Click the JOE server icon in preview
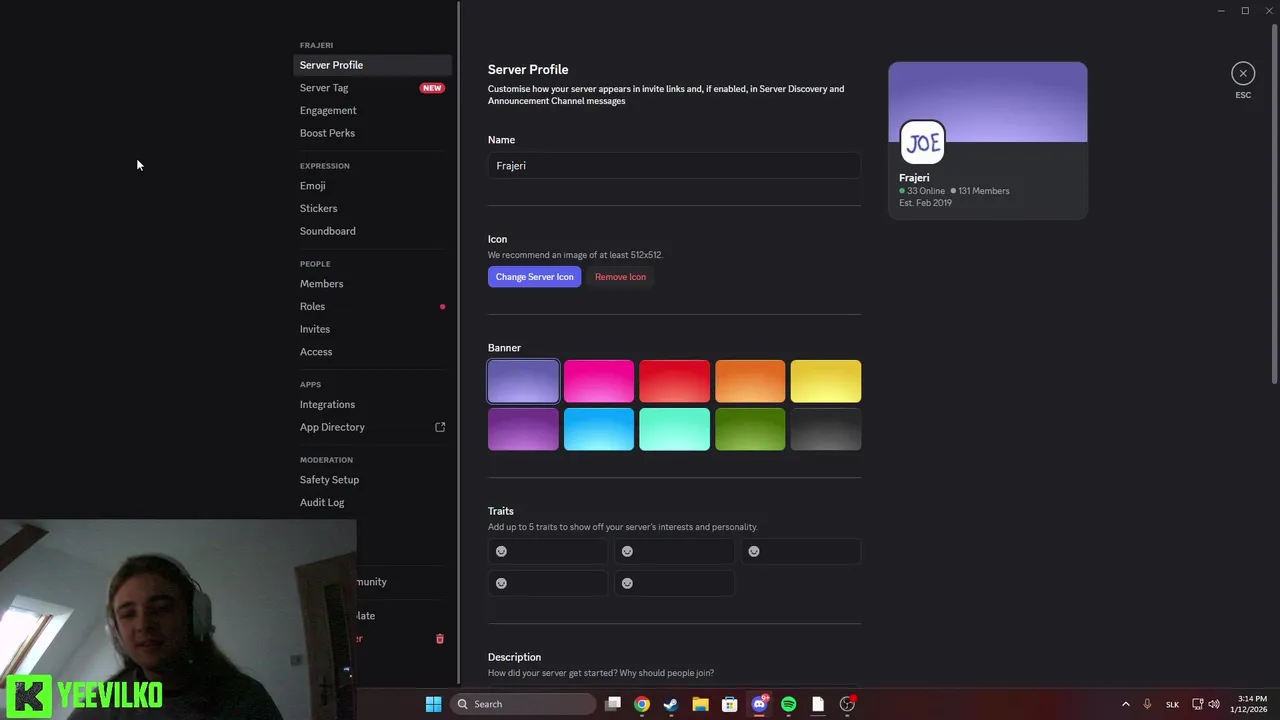Viewport: 1280px width, 720px height. point(922,143)
